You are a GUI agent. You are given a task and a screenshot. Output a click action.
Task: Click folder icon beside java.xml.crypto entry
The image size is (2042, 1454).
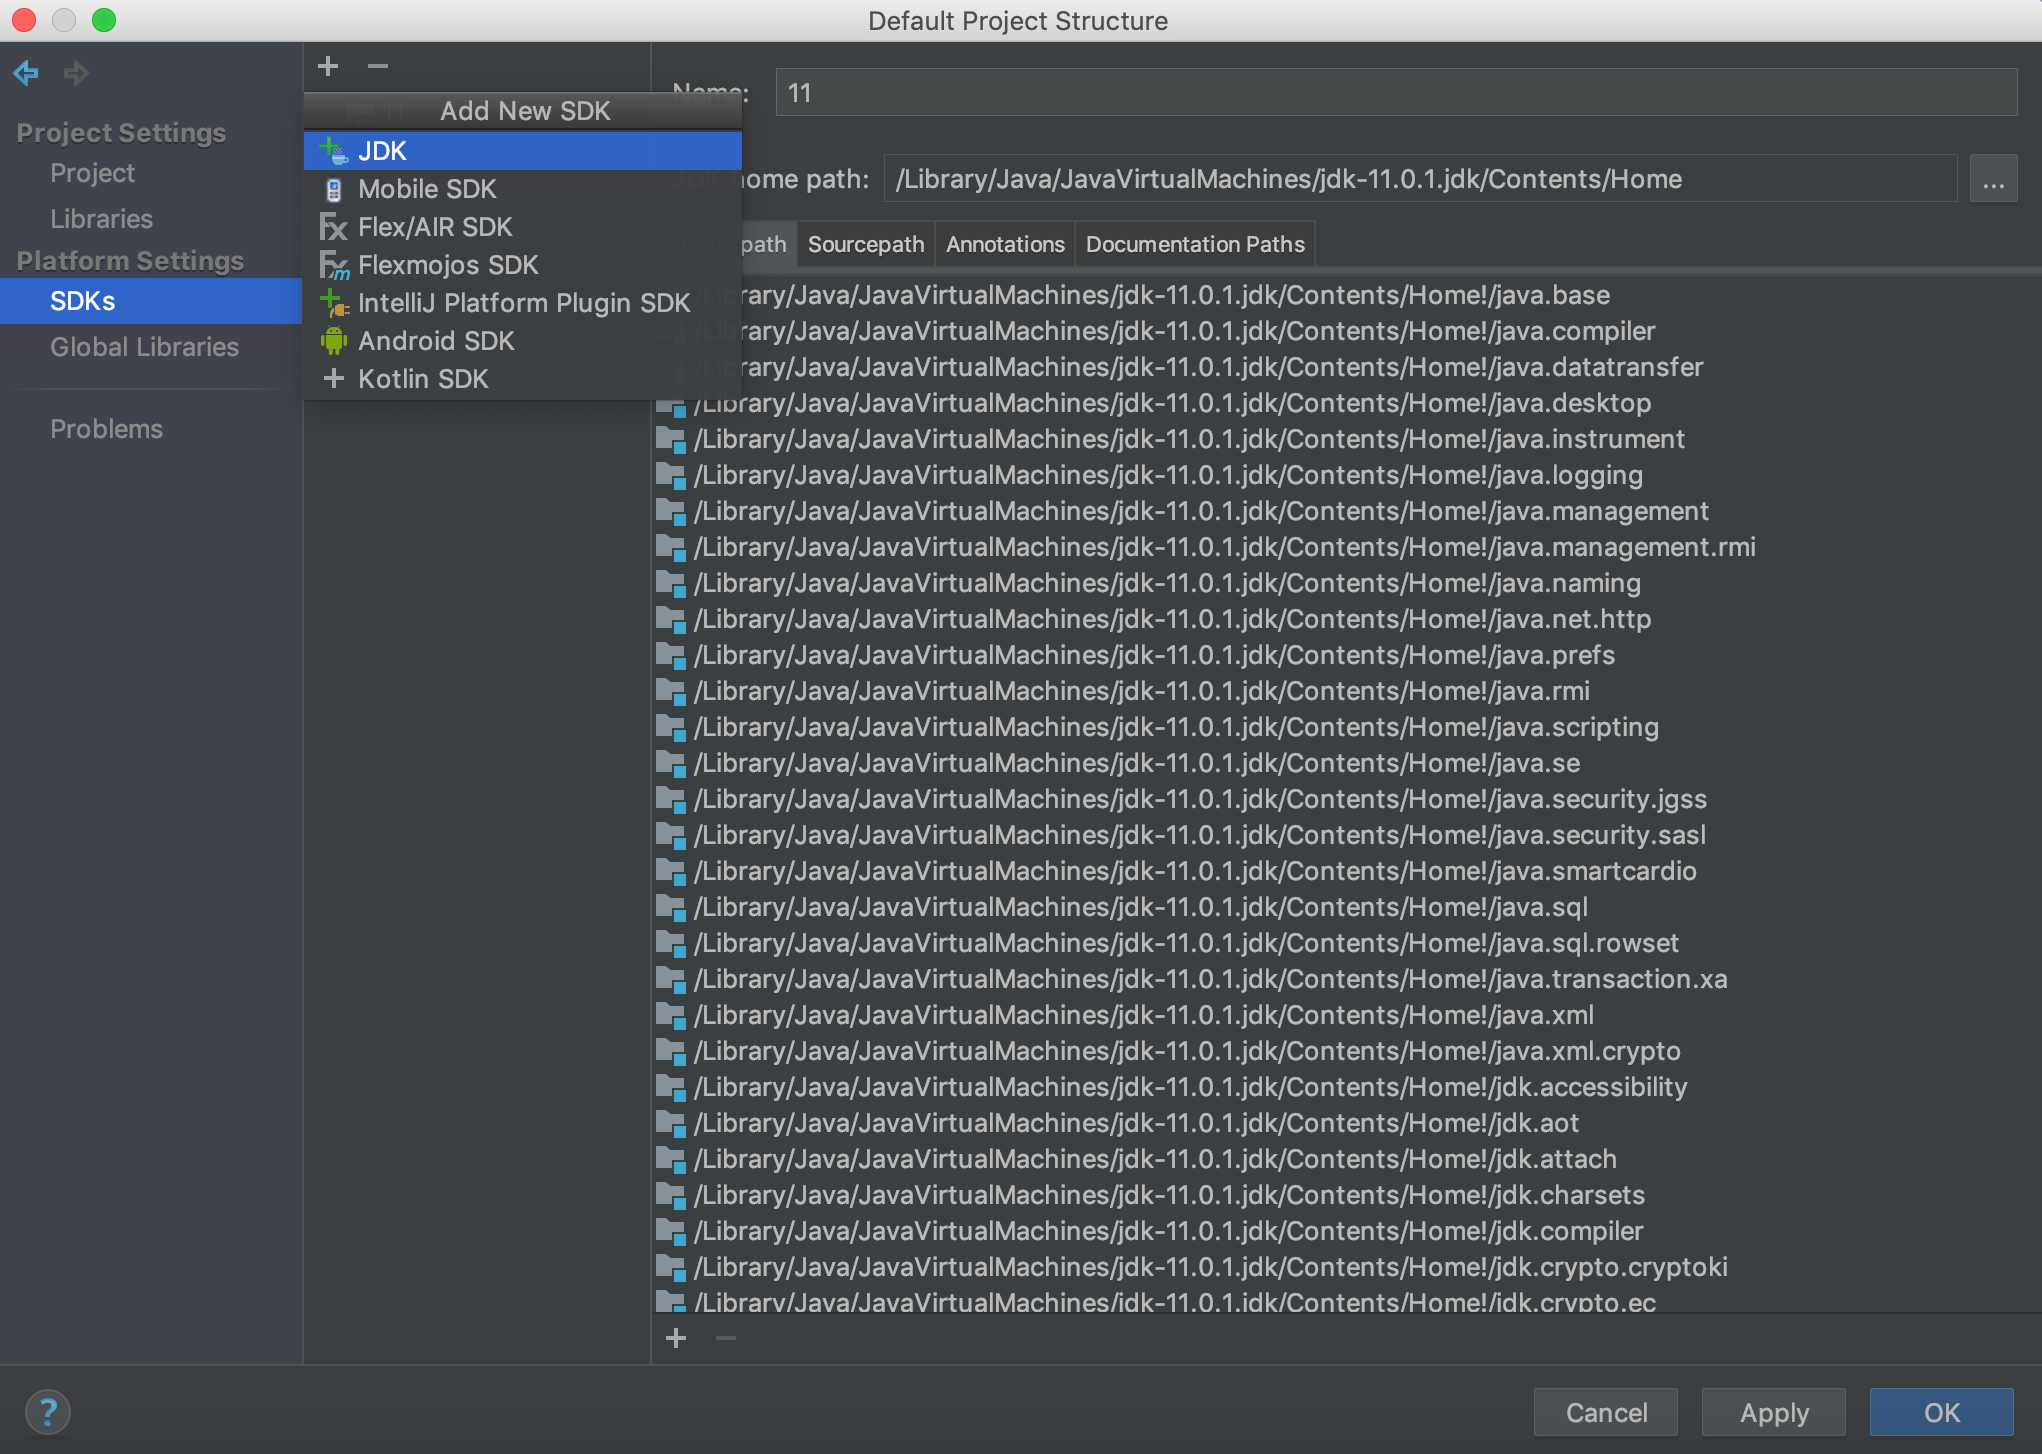[x=670, y=1051]
